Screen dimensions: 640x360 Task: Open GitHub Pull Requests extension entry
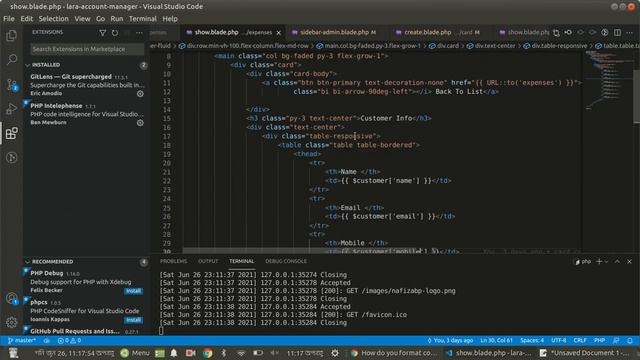point(86,331)
